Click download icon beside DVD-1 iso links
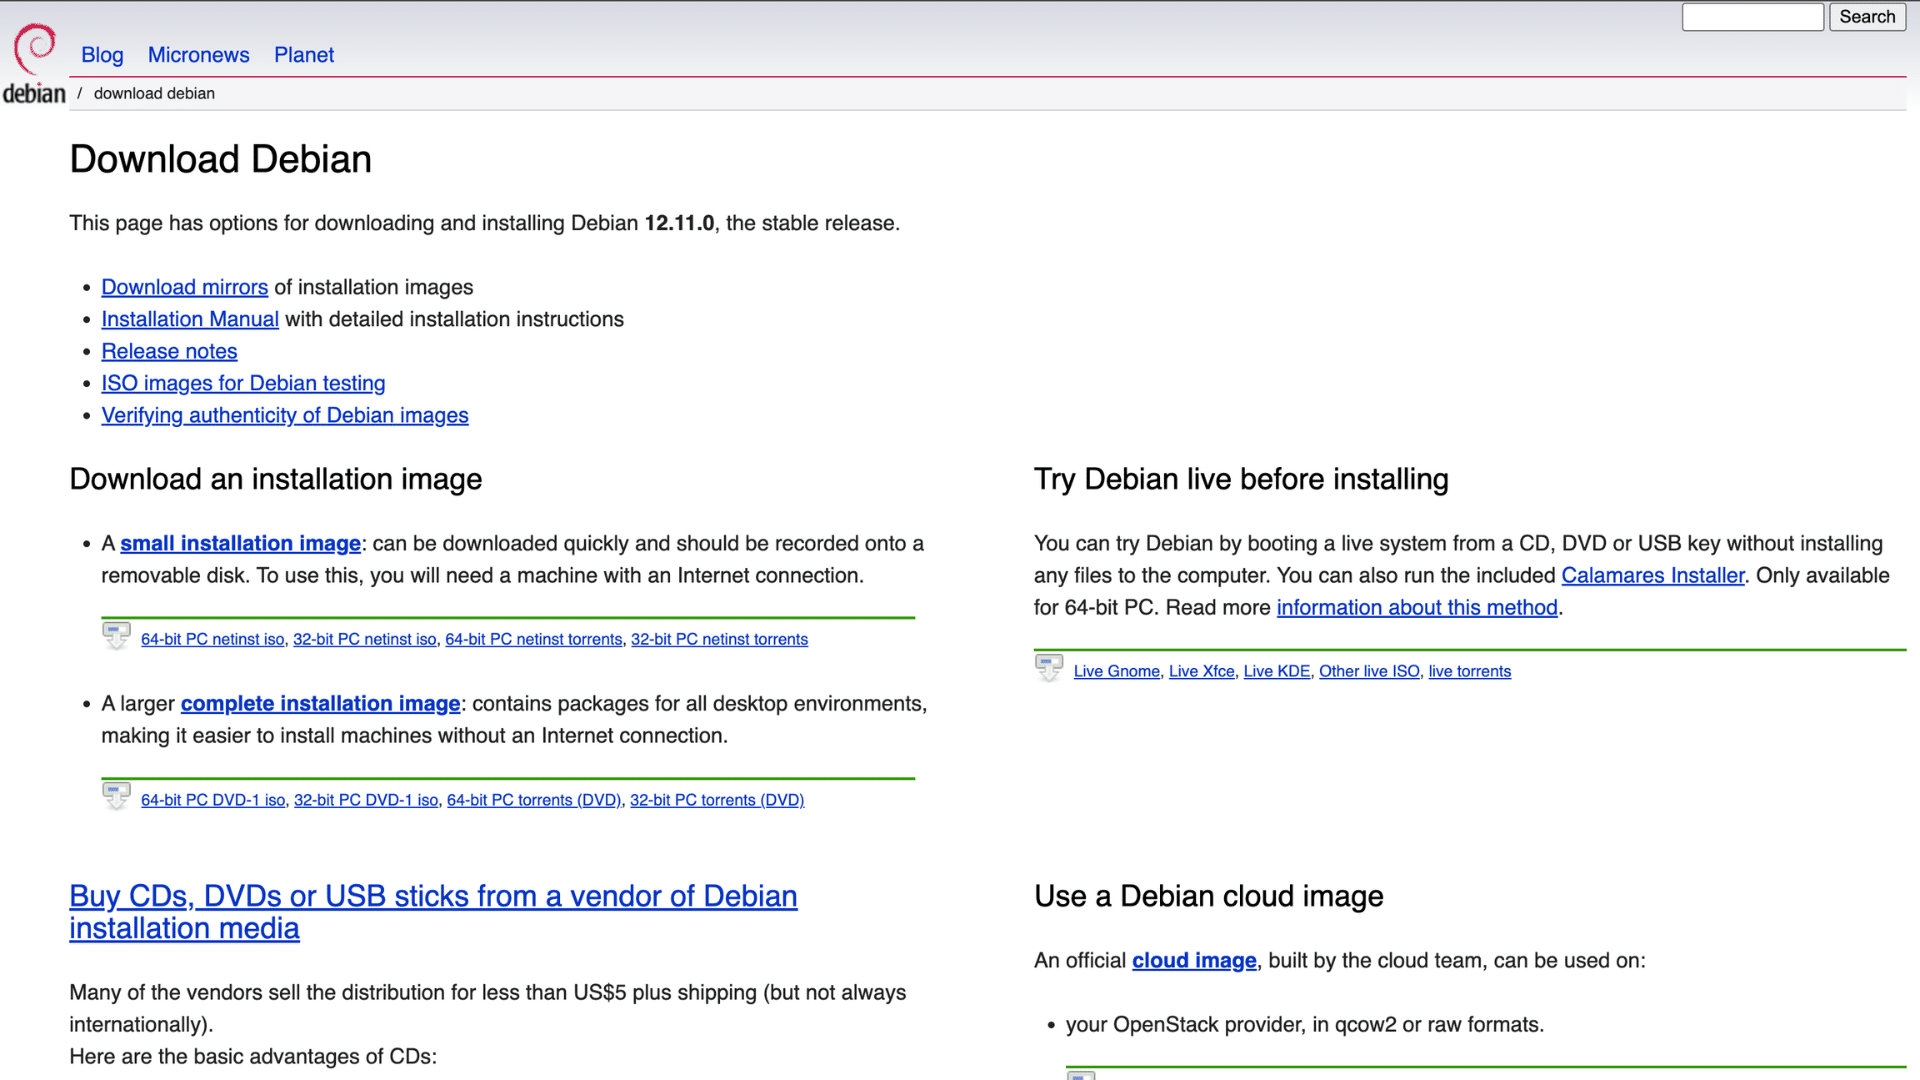This screenshot has height=1080, width=1920. coord(116,796)
